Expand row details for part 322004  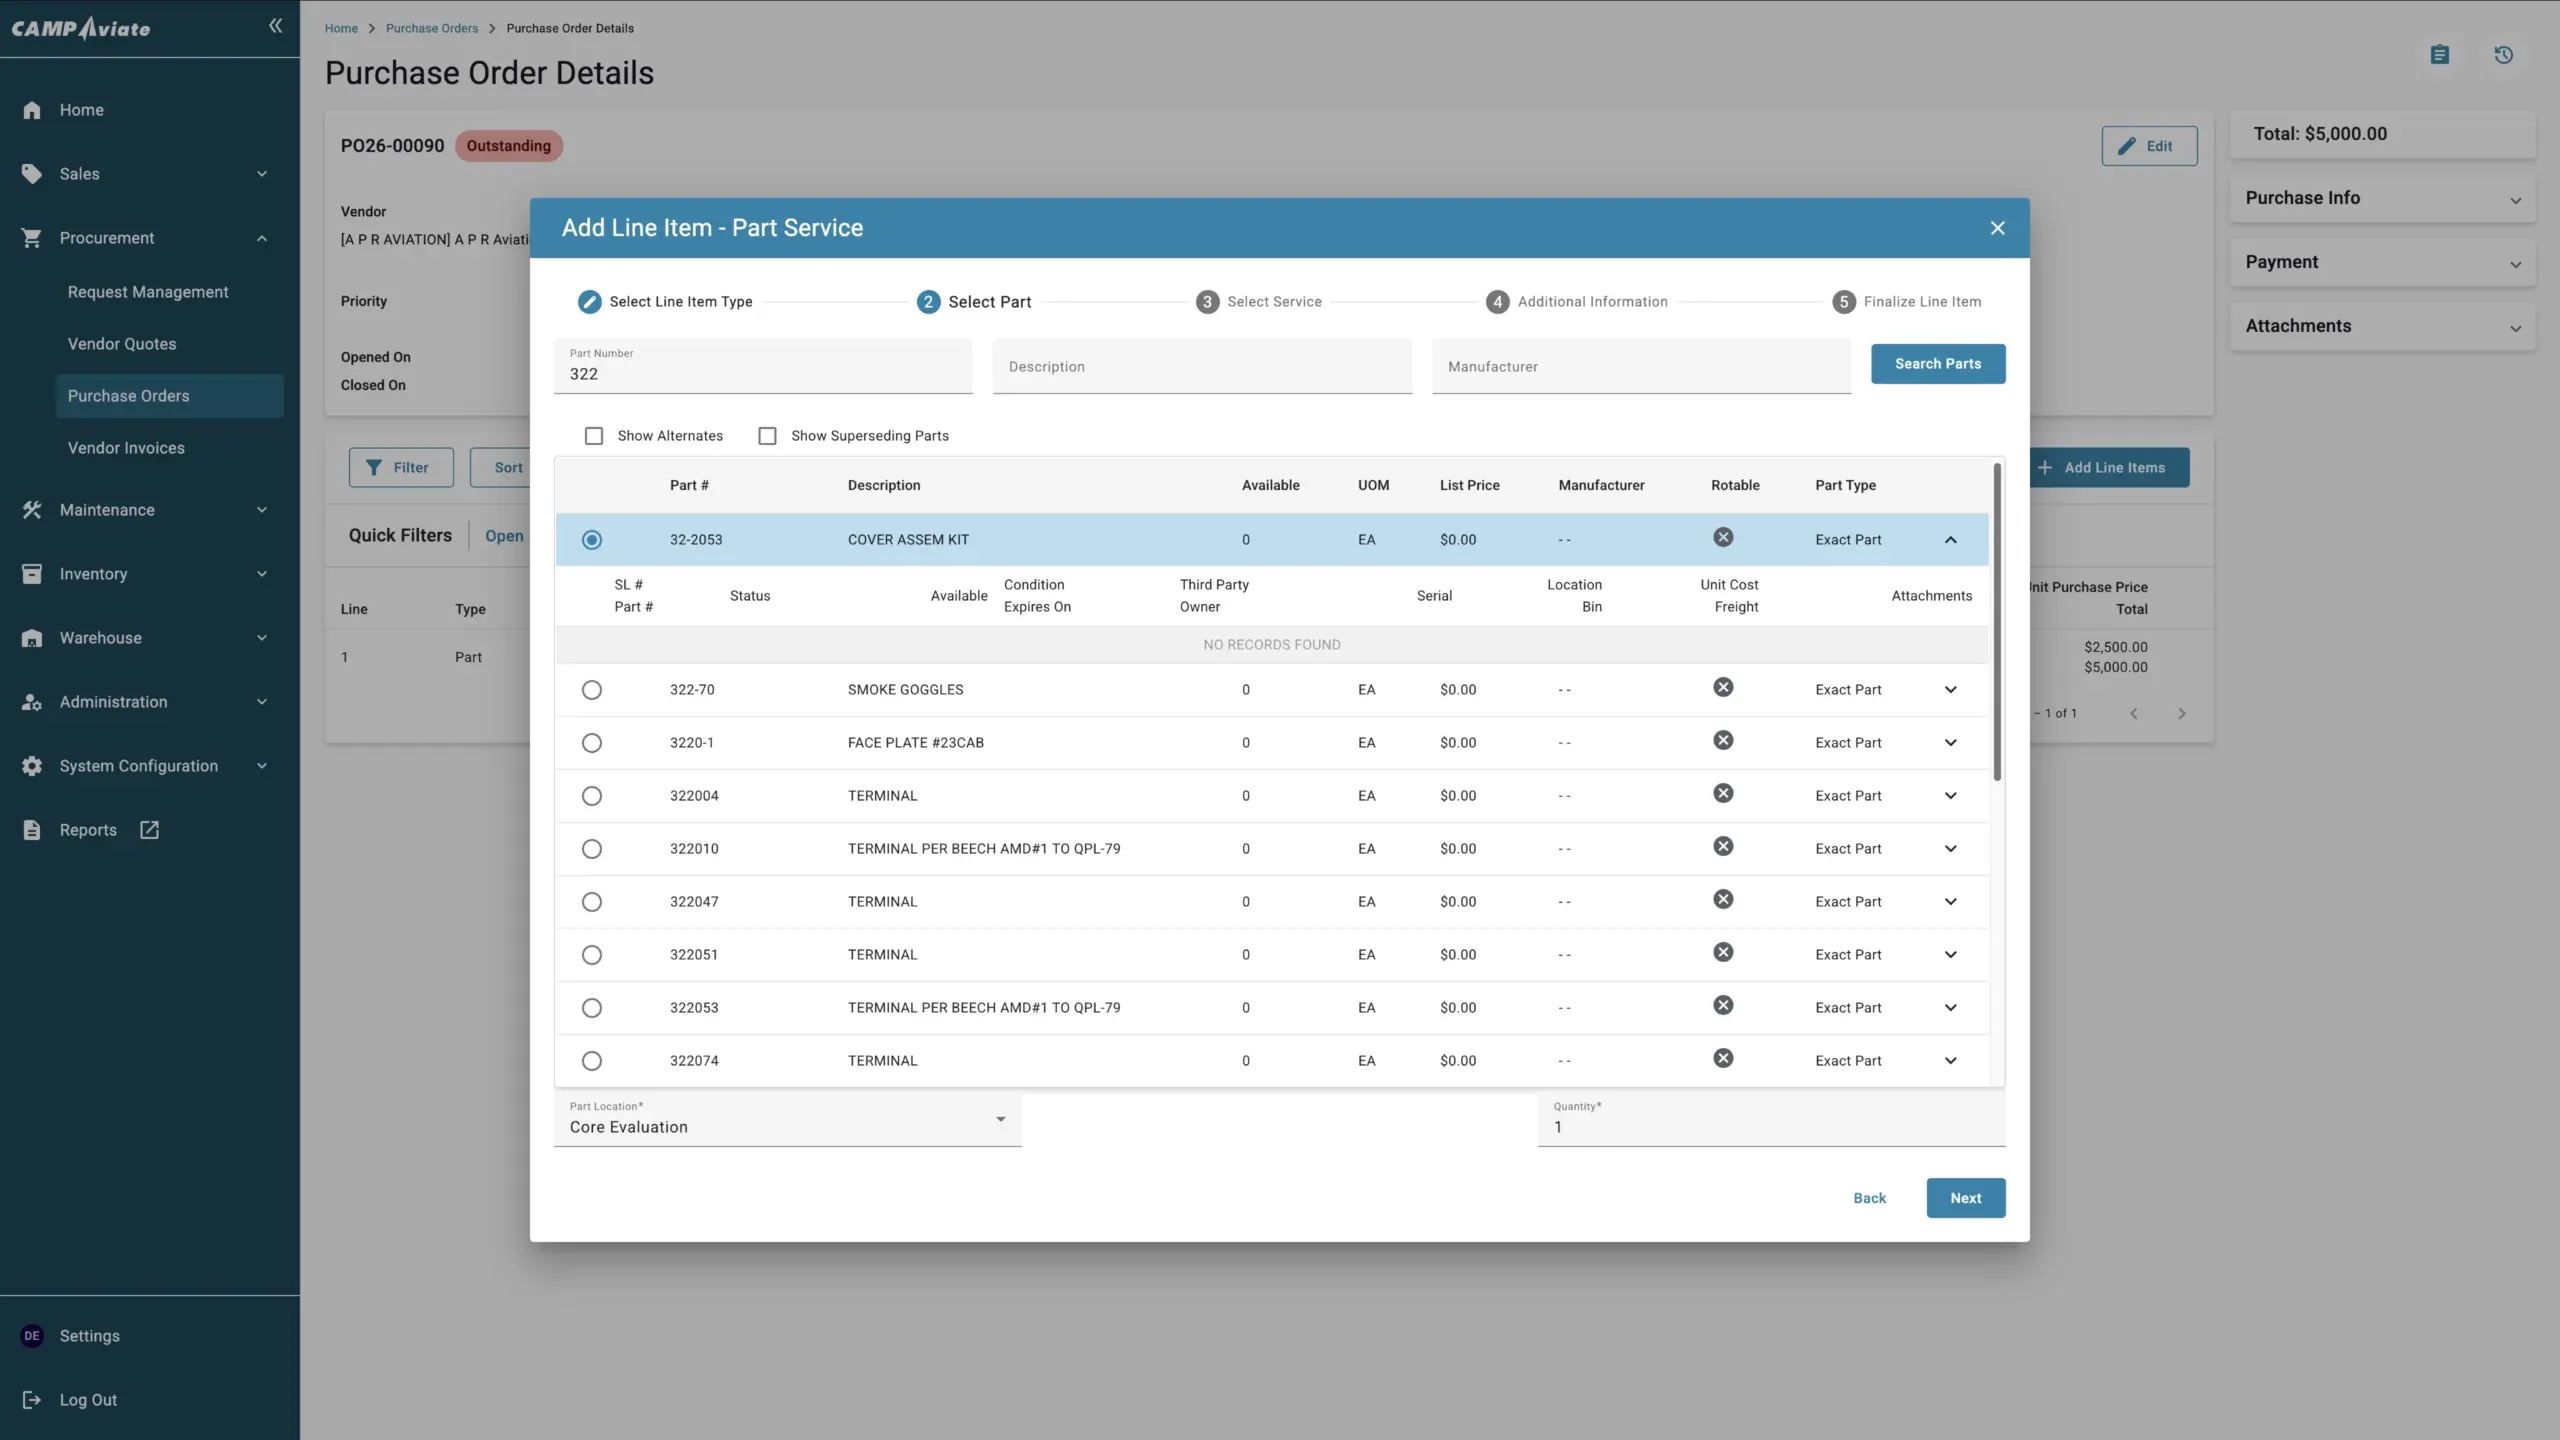coord(1950,796)
